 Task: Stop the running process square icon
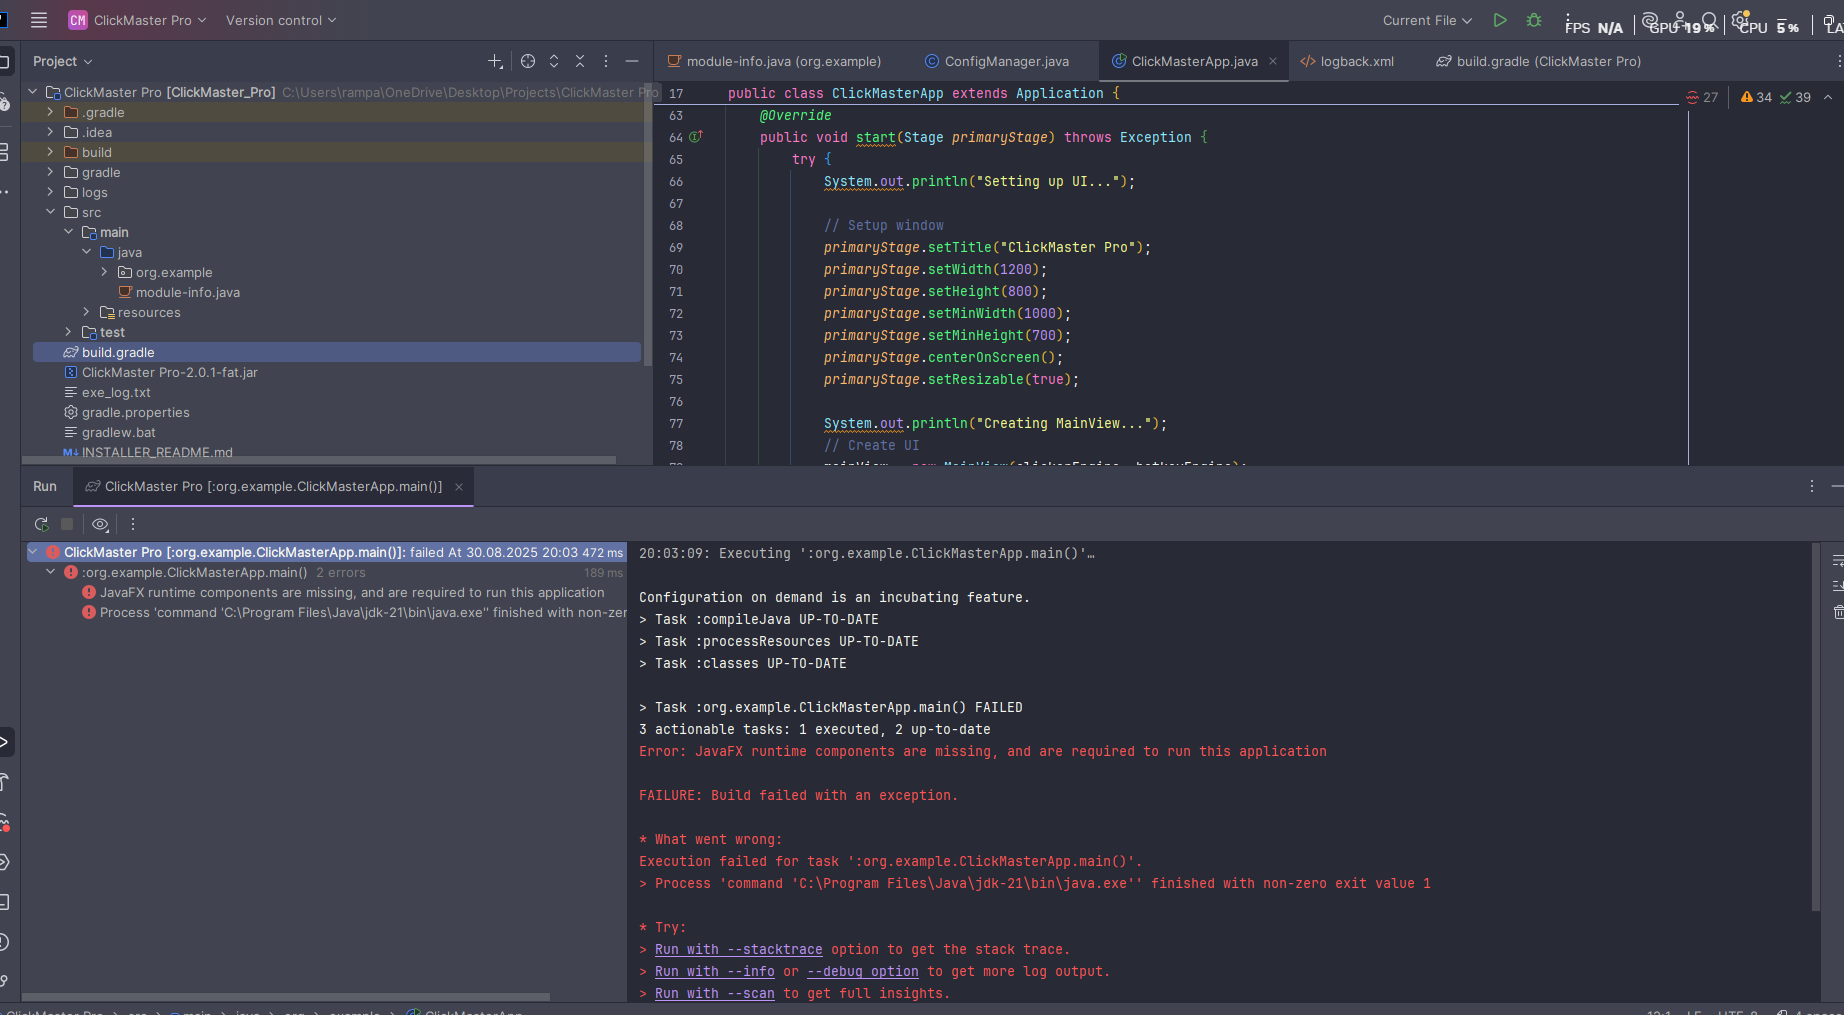click(67, 524)
